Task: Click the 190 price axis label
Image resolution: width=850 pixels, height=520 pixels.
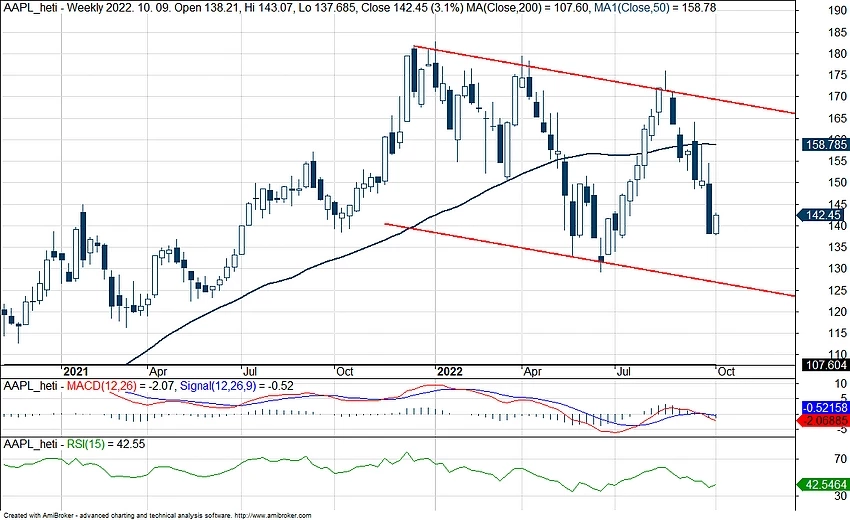Action: tap(838, 10)
